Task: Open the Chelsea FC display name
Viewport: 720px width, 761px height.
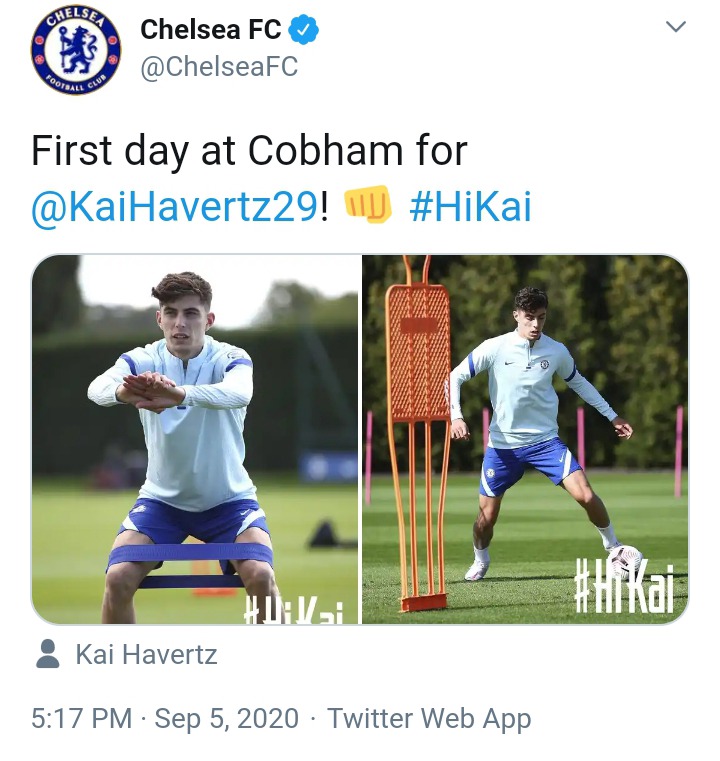Action: (x=211, y=30)
